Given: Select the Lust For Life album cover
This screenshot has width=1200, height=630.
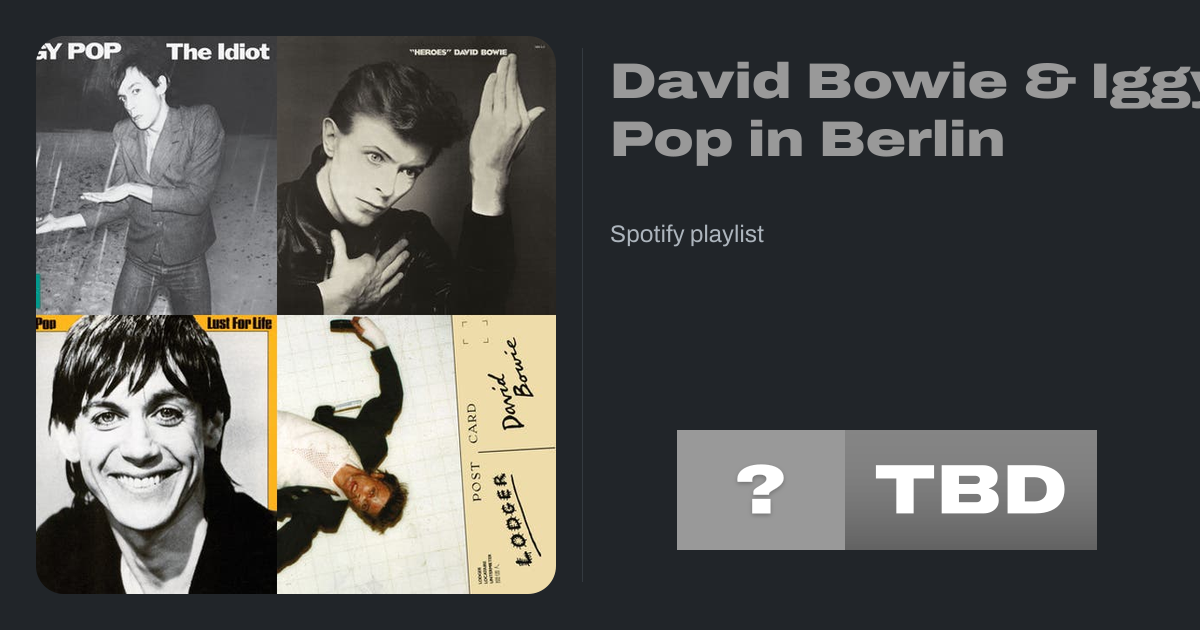Looking at the screenshot, I should [156, 455].
